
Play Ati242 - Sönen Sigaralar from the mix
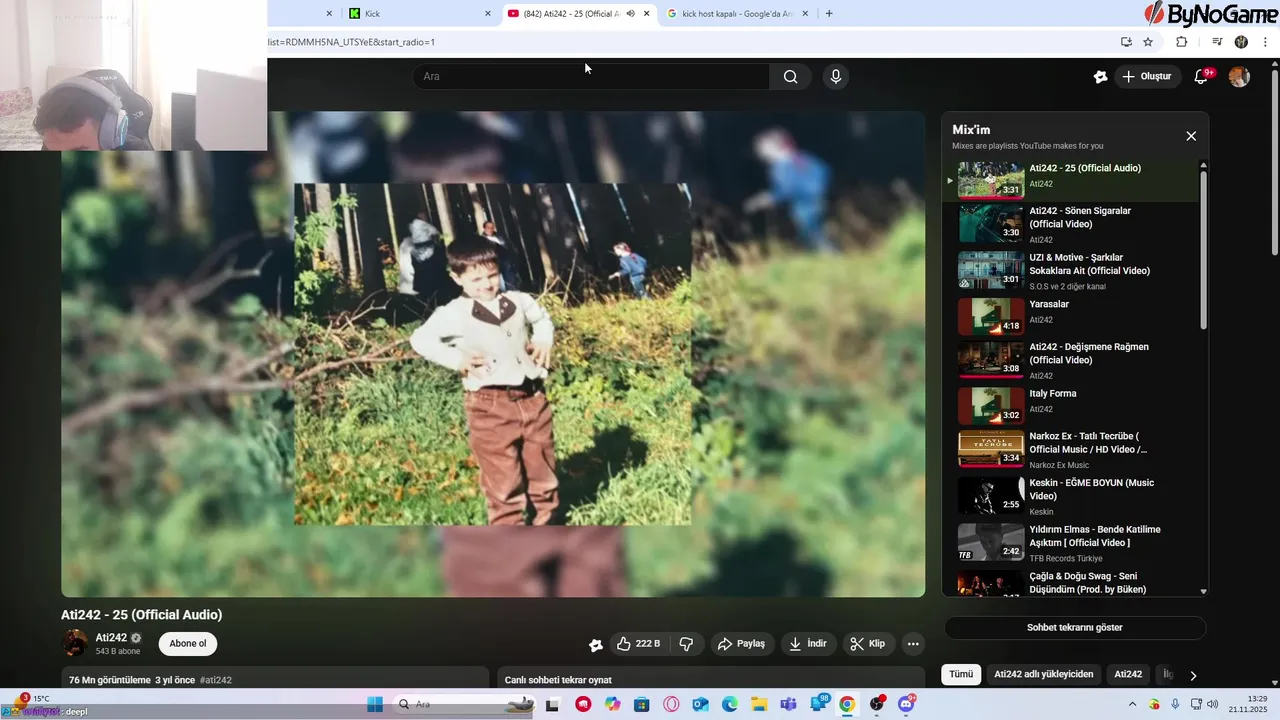[1070, 225]
